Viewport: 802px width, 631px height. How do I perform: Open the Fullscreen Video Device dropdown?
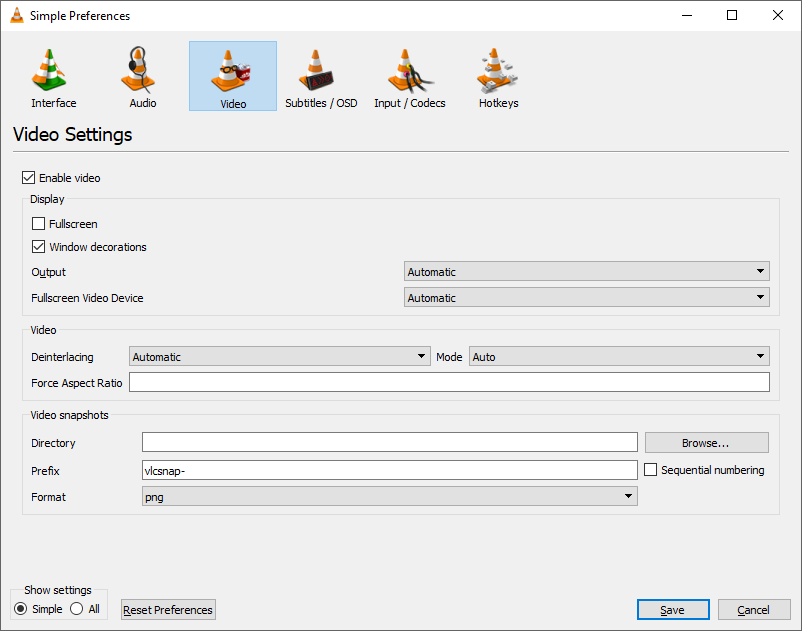click(586, 298)
